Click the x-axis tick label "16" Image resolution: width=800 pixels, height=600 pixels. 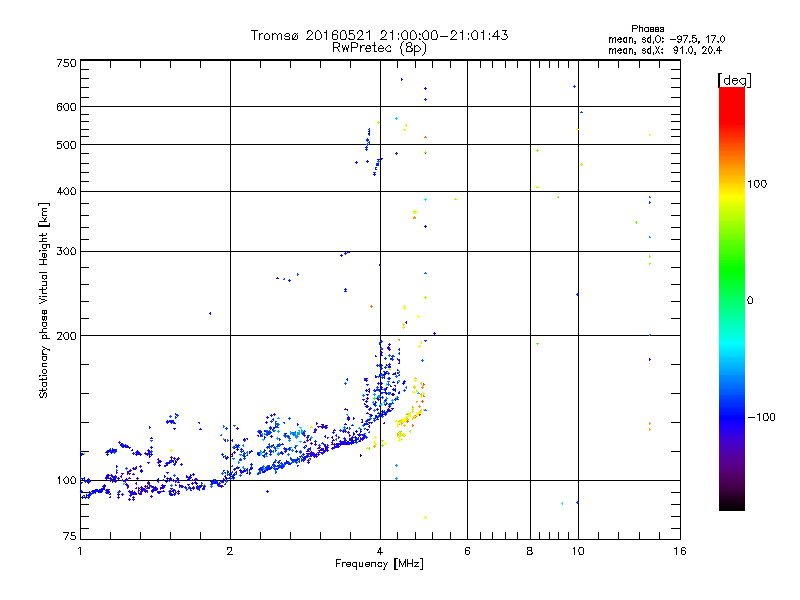point(680,551)
